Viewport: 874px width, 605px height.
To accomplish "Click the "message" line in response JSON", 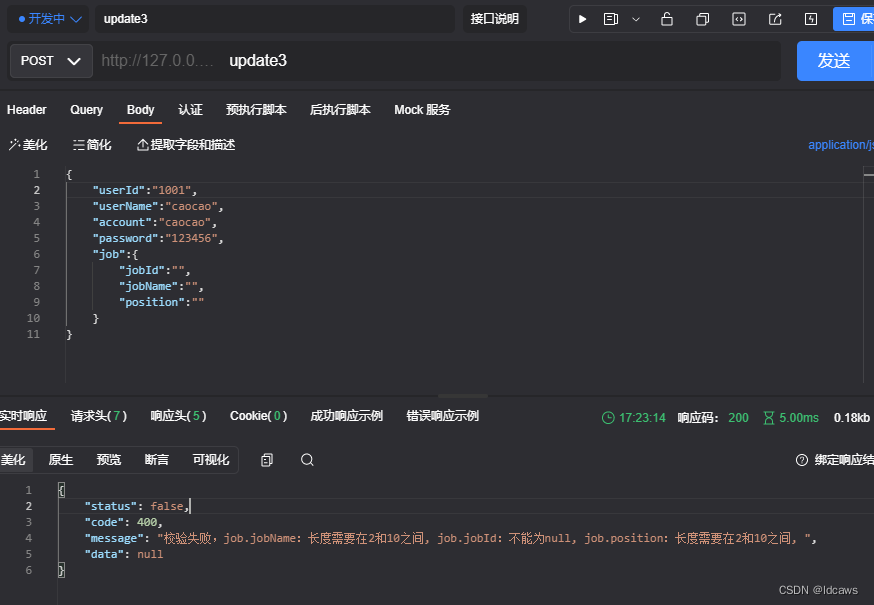I will [x=450, y=538].
